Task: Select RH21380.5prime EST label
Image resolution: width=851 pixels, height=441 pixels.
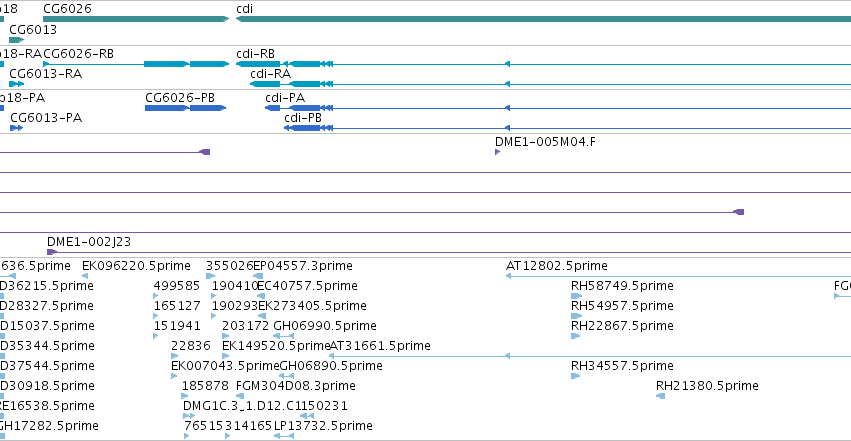Action: pyautogui.click(x=707, y=386)
